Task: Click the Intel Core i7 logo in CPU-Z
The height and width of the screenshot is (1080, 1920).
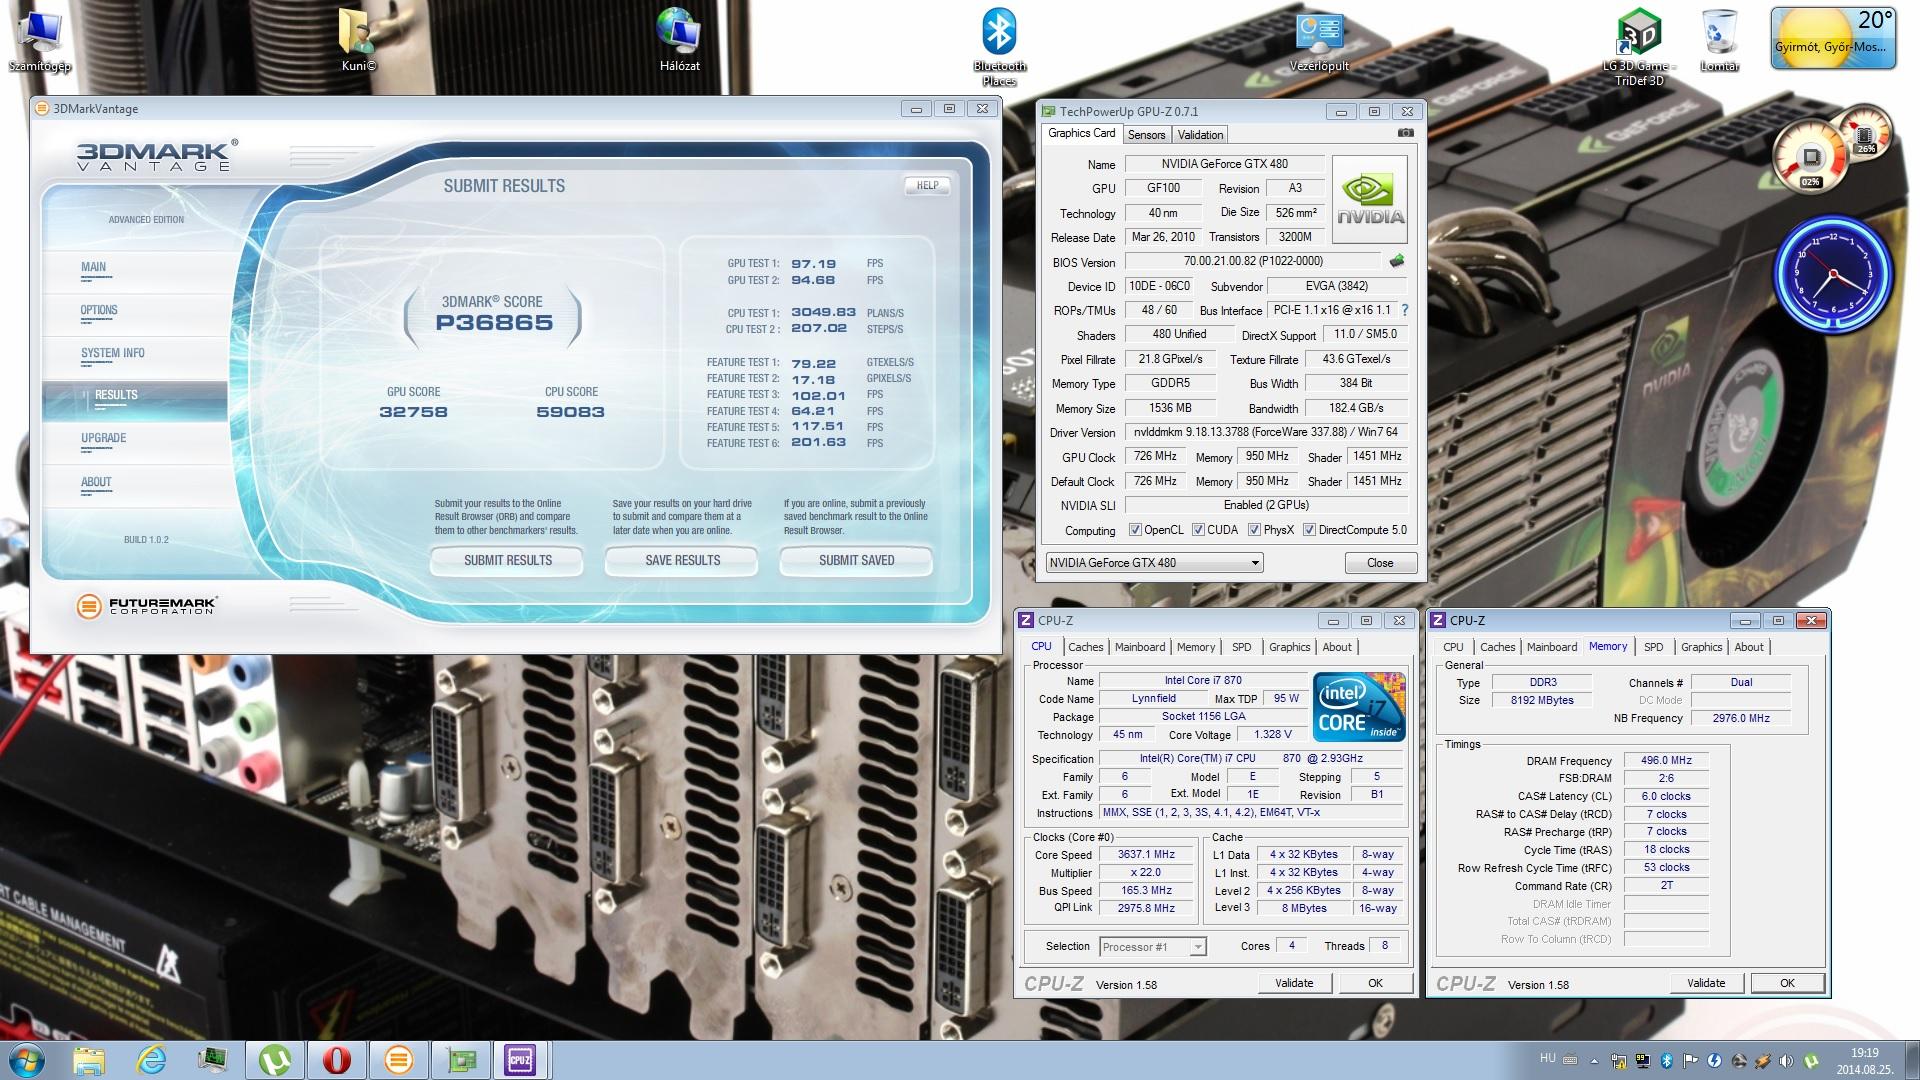Action: pyautogui.click(x=1359, y=707)
